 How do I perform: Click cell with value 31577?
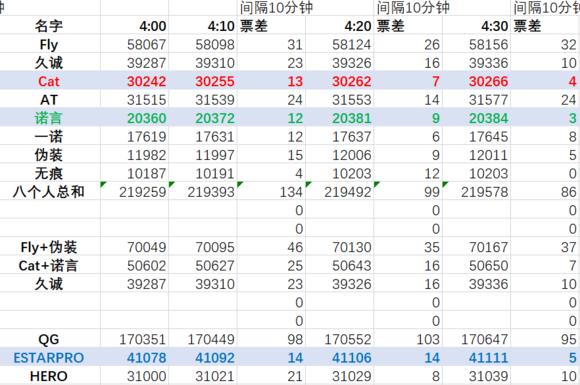tap(476, 99)
